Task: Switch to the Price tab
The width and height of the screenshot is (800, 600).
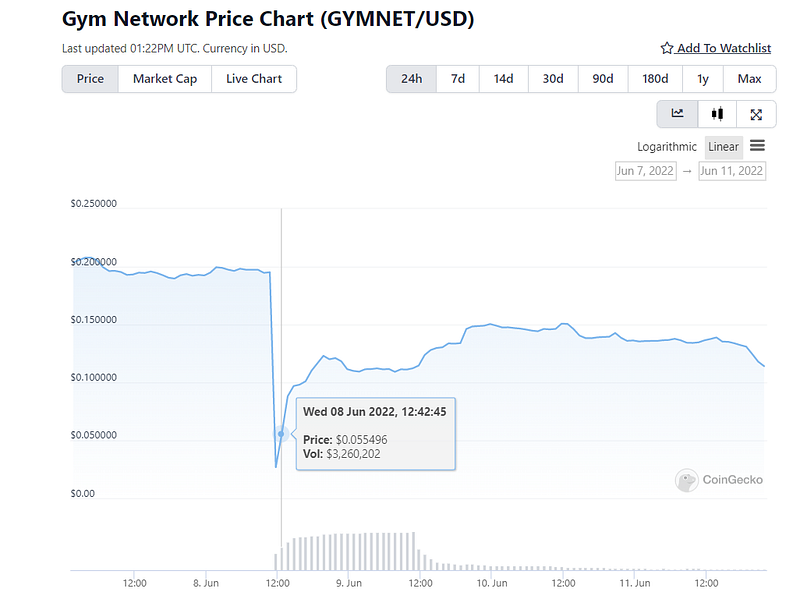Action: (90, 79)
